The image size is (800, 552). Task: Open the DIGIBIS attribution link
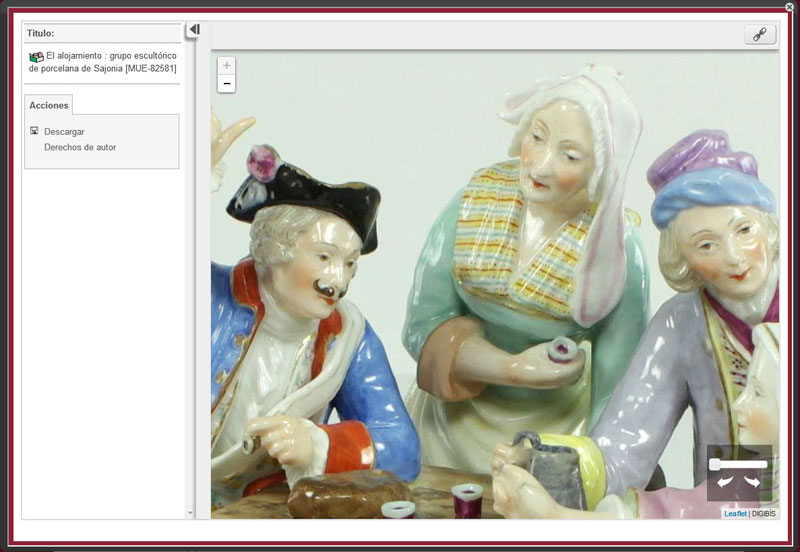point(763,514)
